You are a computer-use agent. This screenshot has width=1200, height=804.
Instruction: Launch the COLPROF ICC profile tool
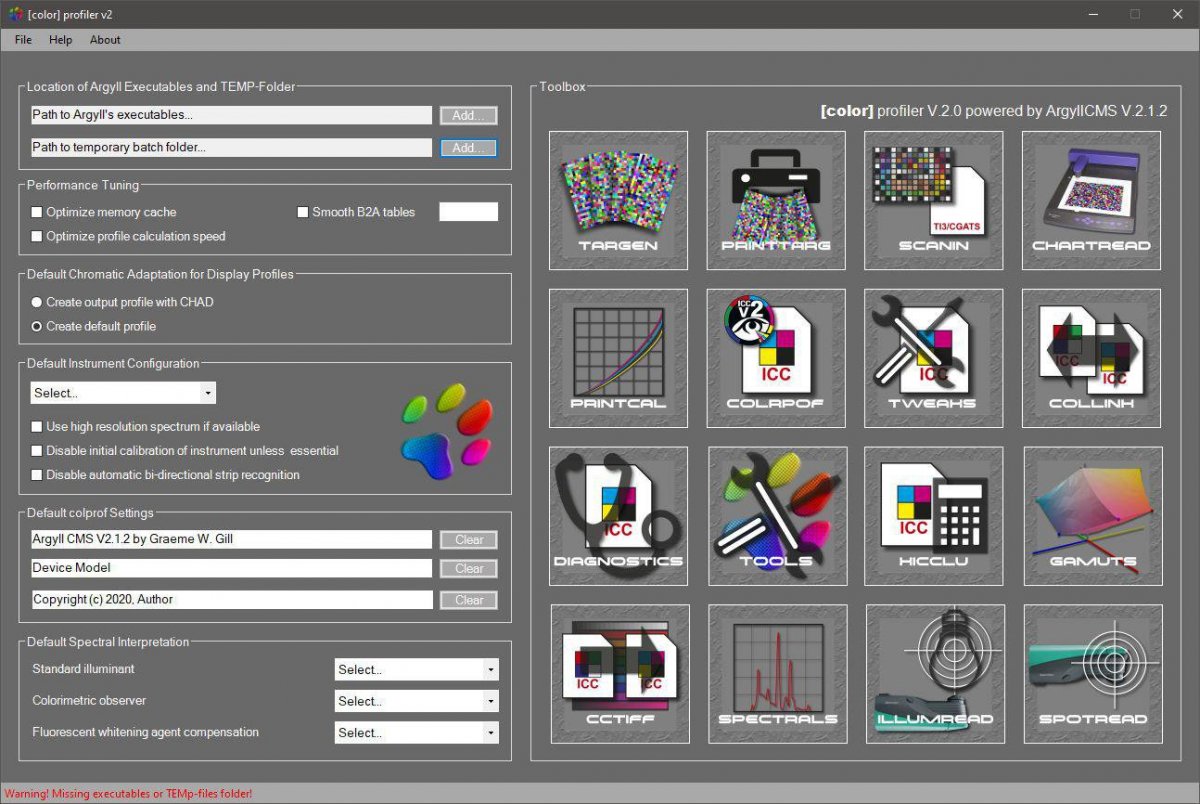click(x=776, y=358)
